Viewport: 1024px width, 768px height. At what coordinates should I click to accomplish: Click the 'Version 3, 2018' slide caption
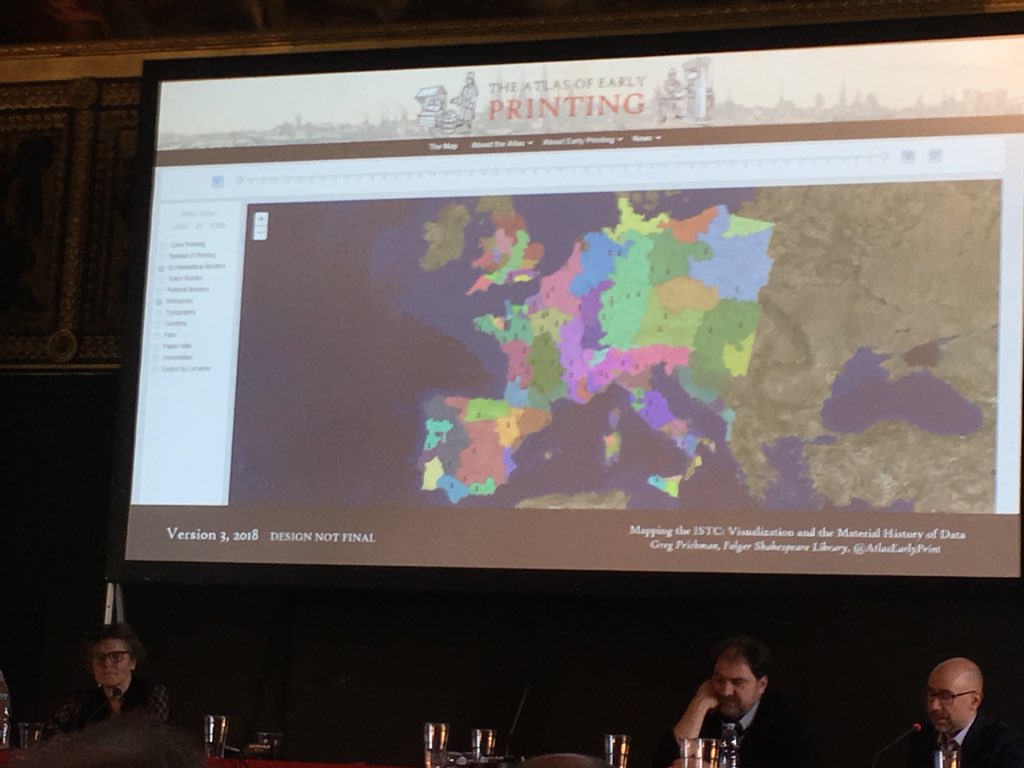pyautogui.click(x=212, y=534)
